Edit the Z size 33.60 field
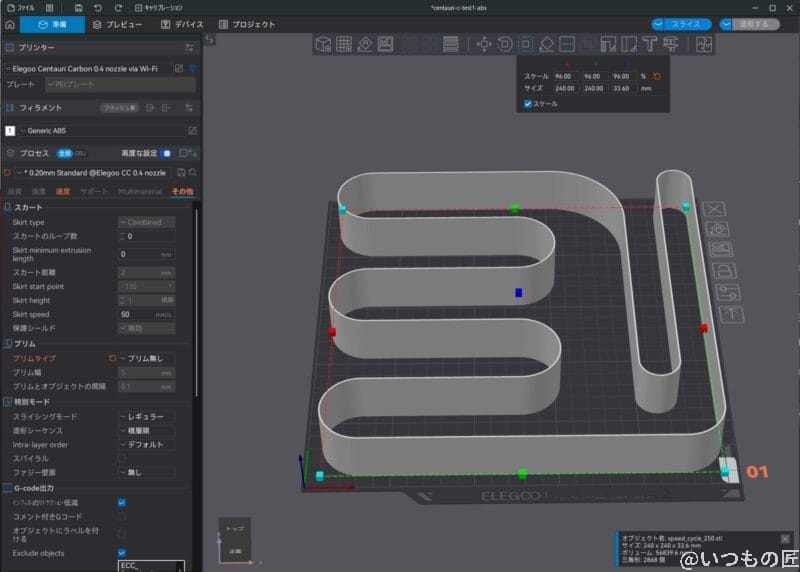Screen dimensions: 800x572 (622, 88)
